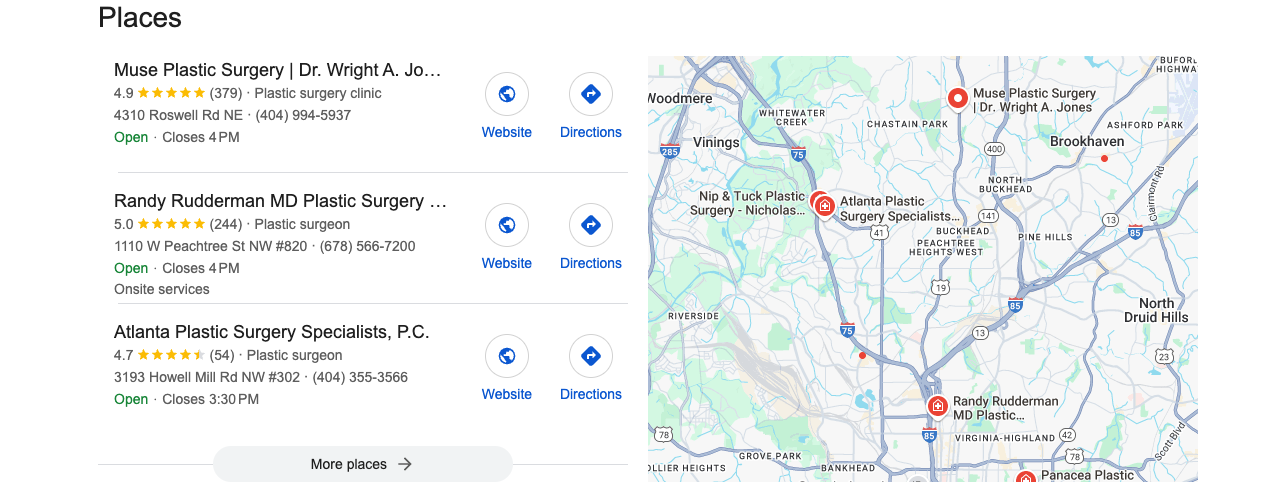Click Atlanta Plastic Surgery Specialists map pin
Viewport: 1280px width, 482px height.
[x=825, y=206]
